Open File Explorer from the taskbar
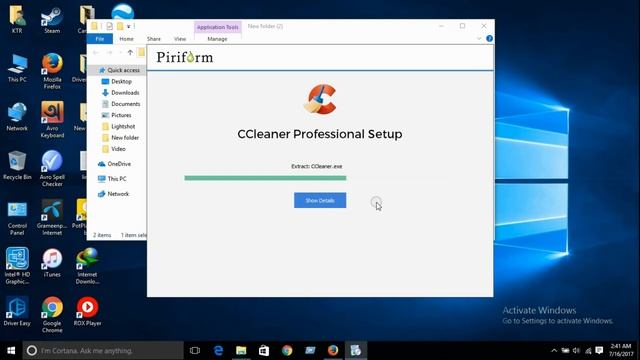The height and width of the screenshot is (360, 640). pyautogui.click(x=241, y=351)
